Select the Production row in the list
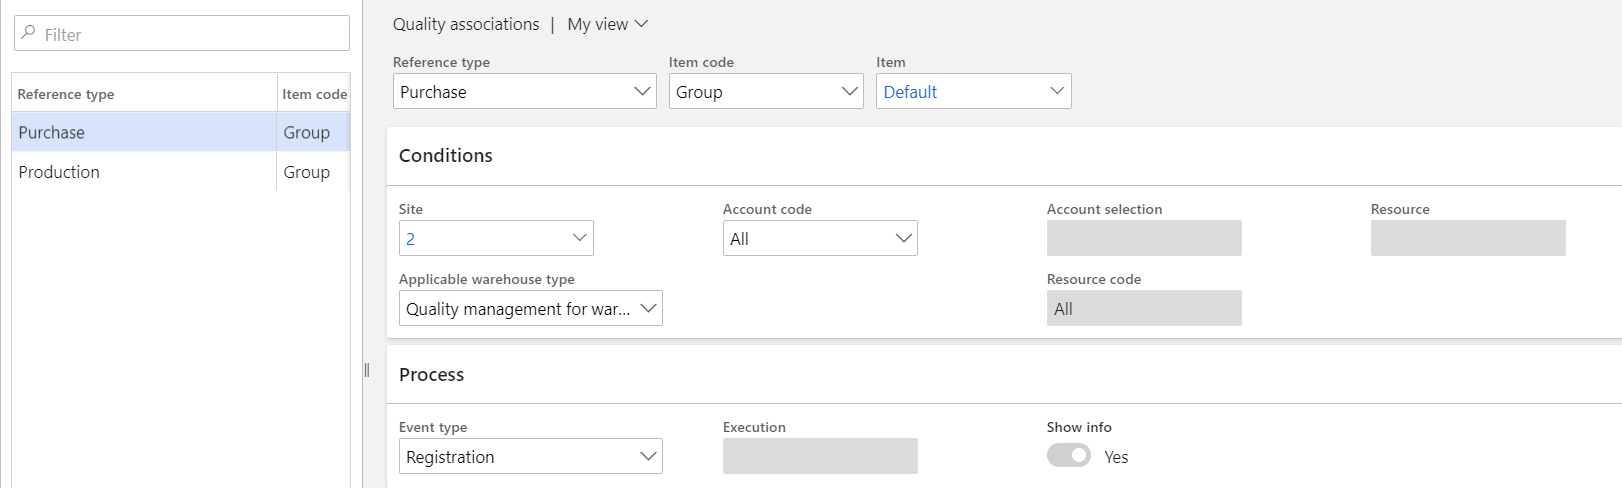 point(140,172)
